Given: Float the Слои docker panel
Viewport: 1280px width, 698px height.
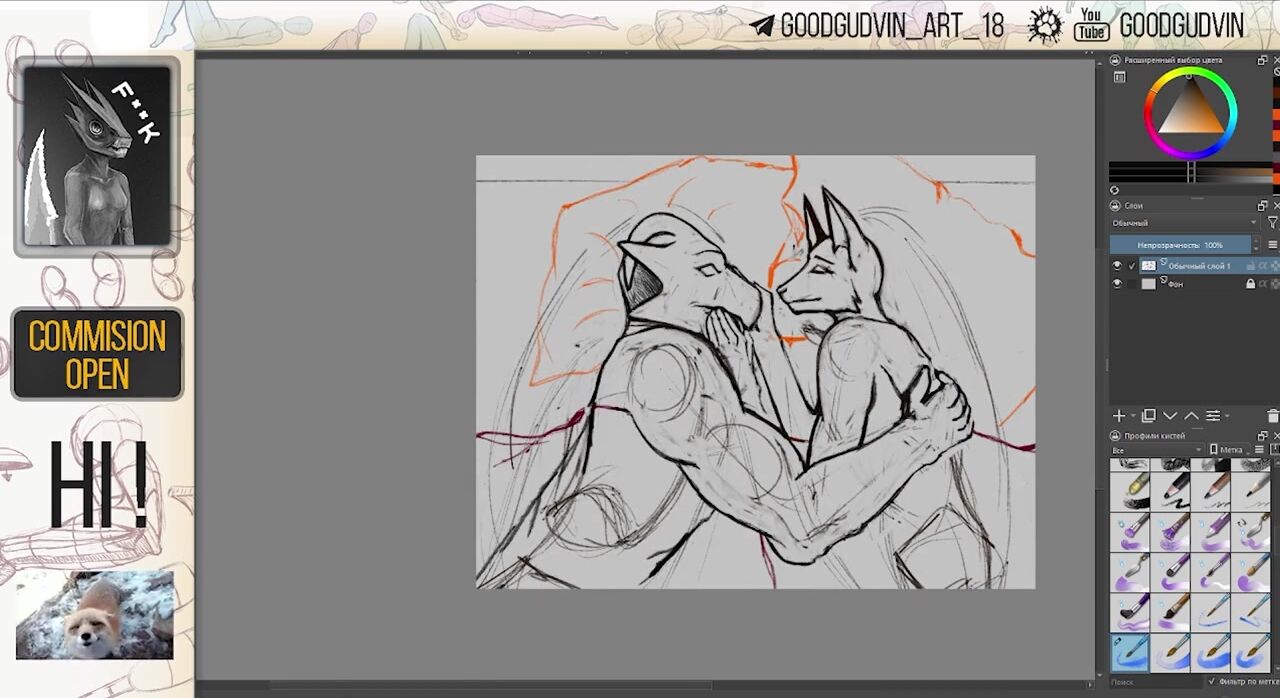Looking at the screenshot, I should [x=1262, y=205].
